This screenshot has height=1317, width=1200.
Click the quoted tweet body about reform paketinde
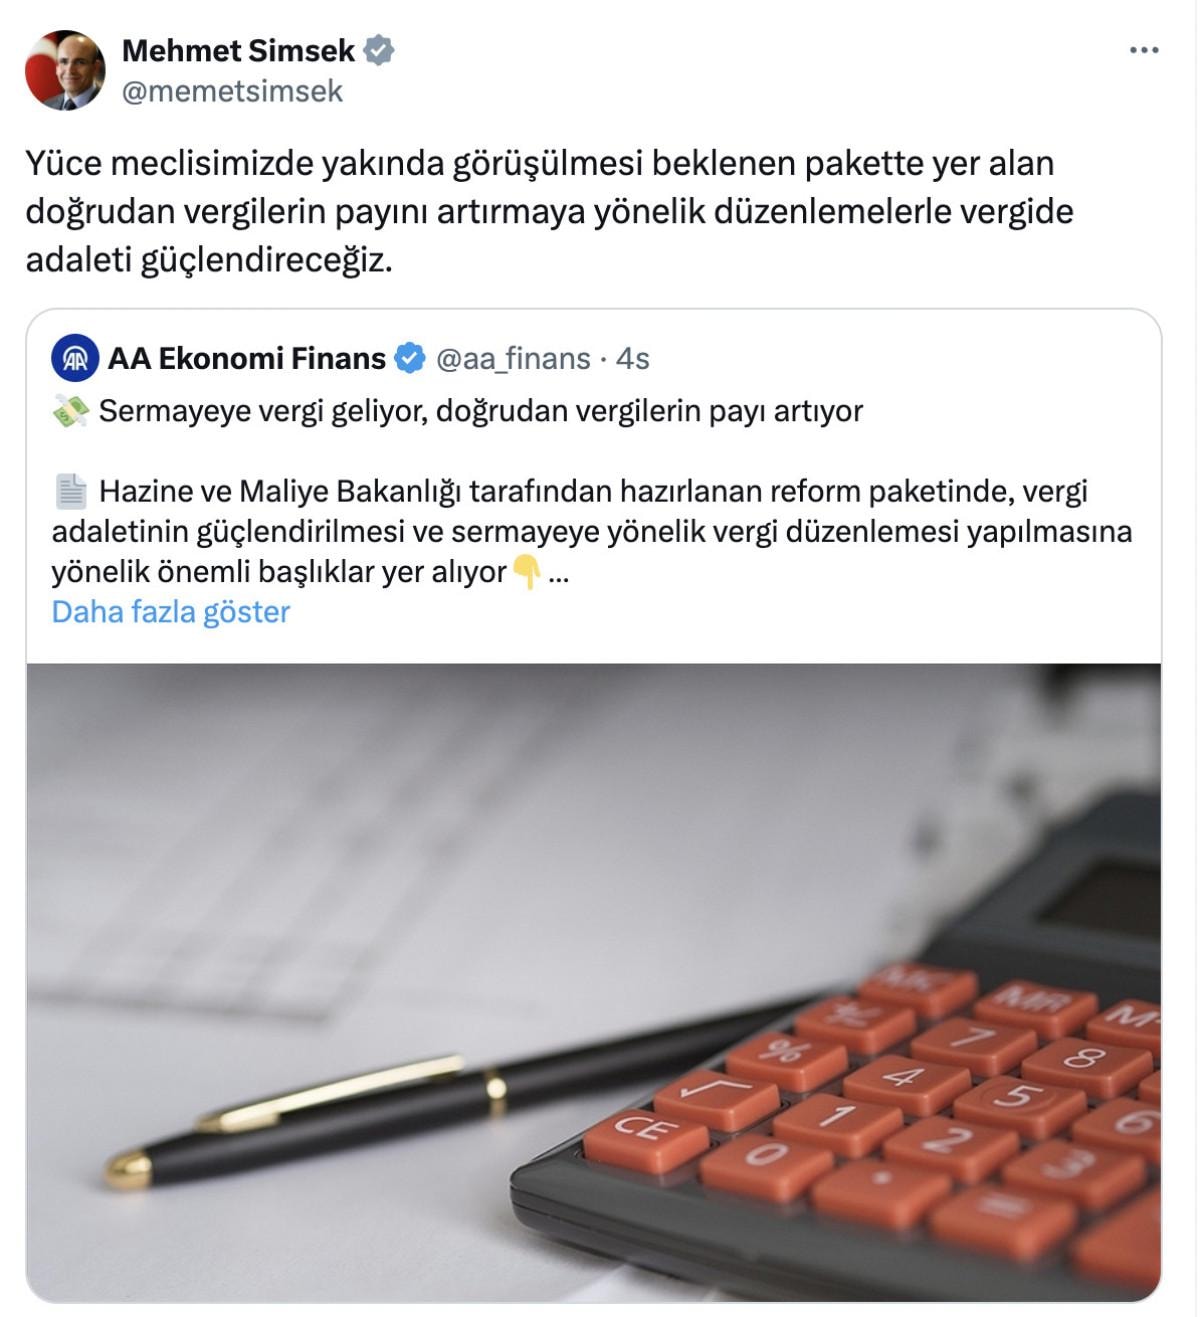(x=592, y=531)
